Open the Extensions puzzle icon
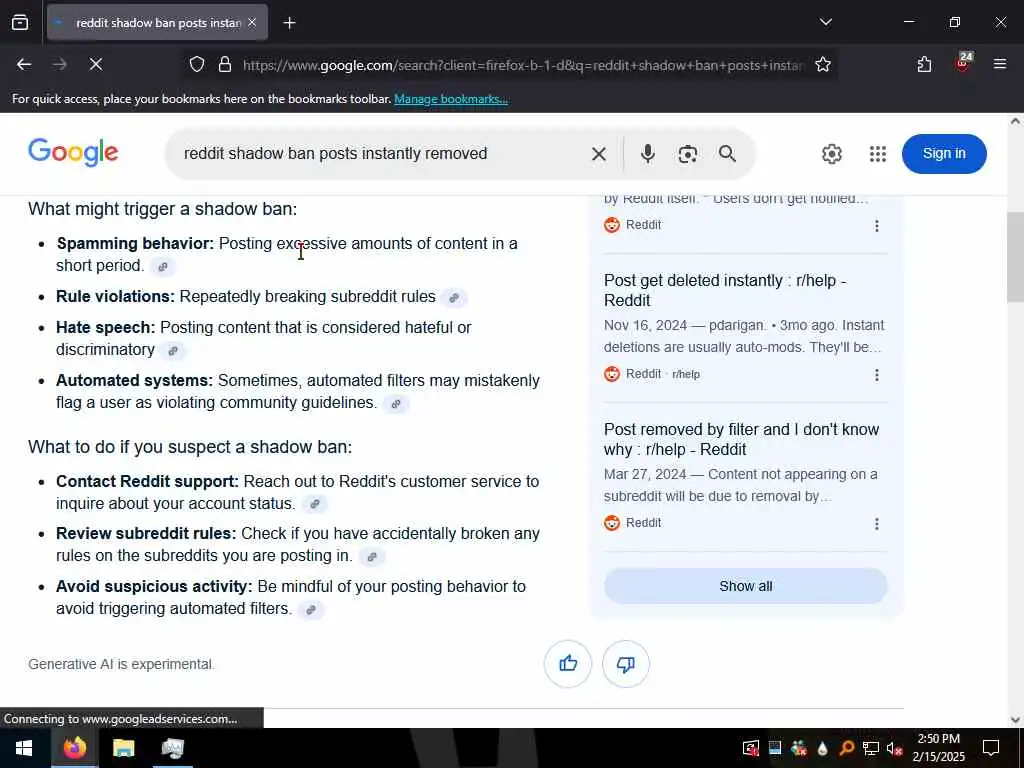Image resolution: width=1024 pixels, height=768 pixels. coord(924,65)
